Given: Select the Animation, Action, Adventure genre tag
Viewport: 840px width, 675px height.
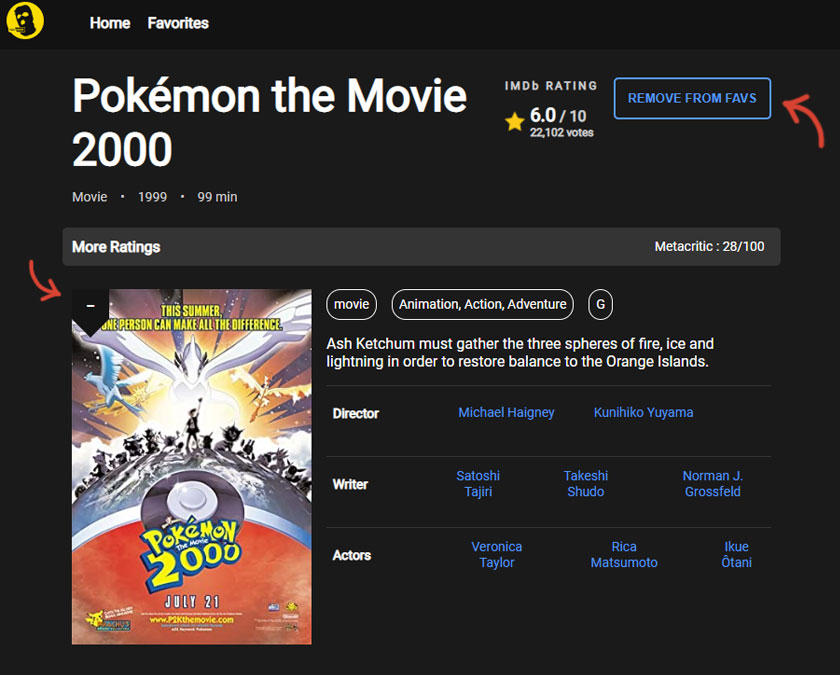Looking at the screenshot, I should coord(482,304).
